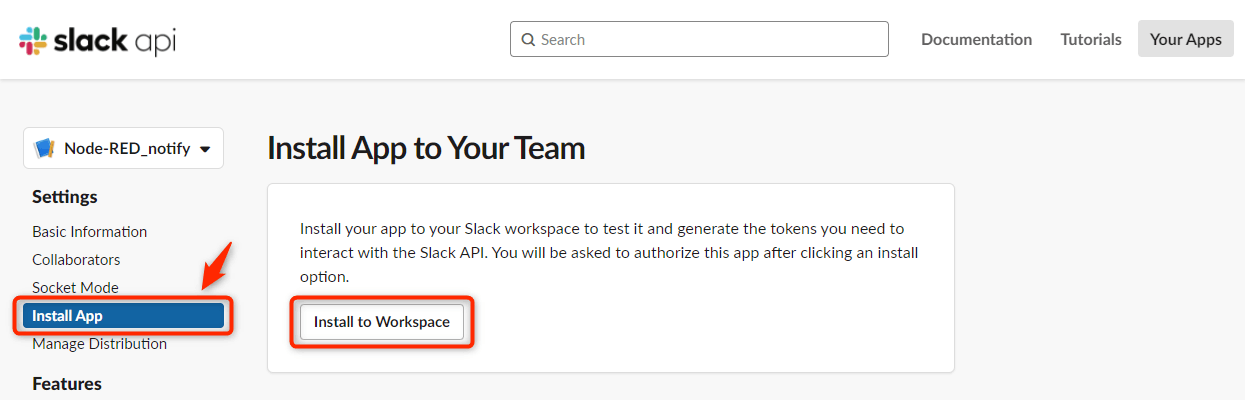This screenshot has width=1245, height=400.
Task: Click the Slack API logo
Action: pyautogui.click(x=98, y=40)
